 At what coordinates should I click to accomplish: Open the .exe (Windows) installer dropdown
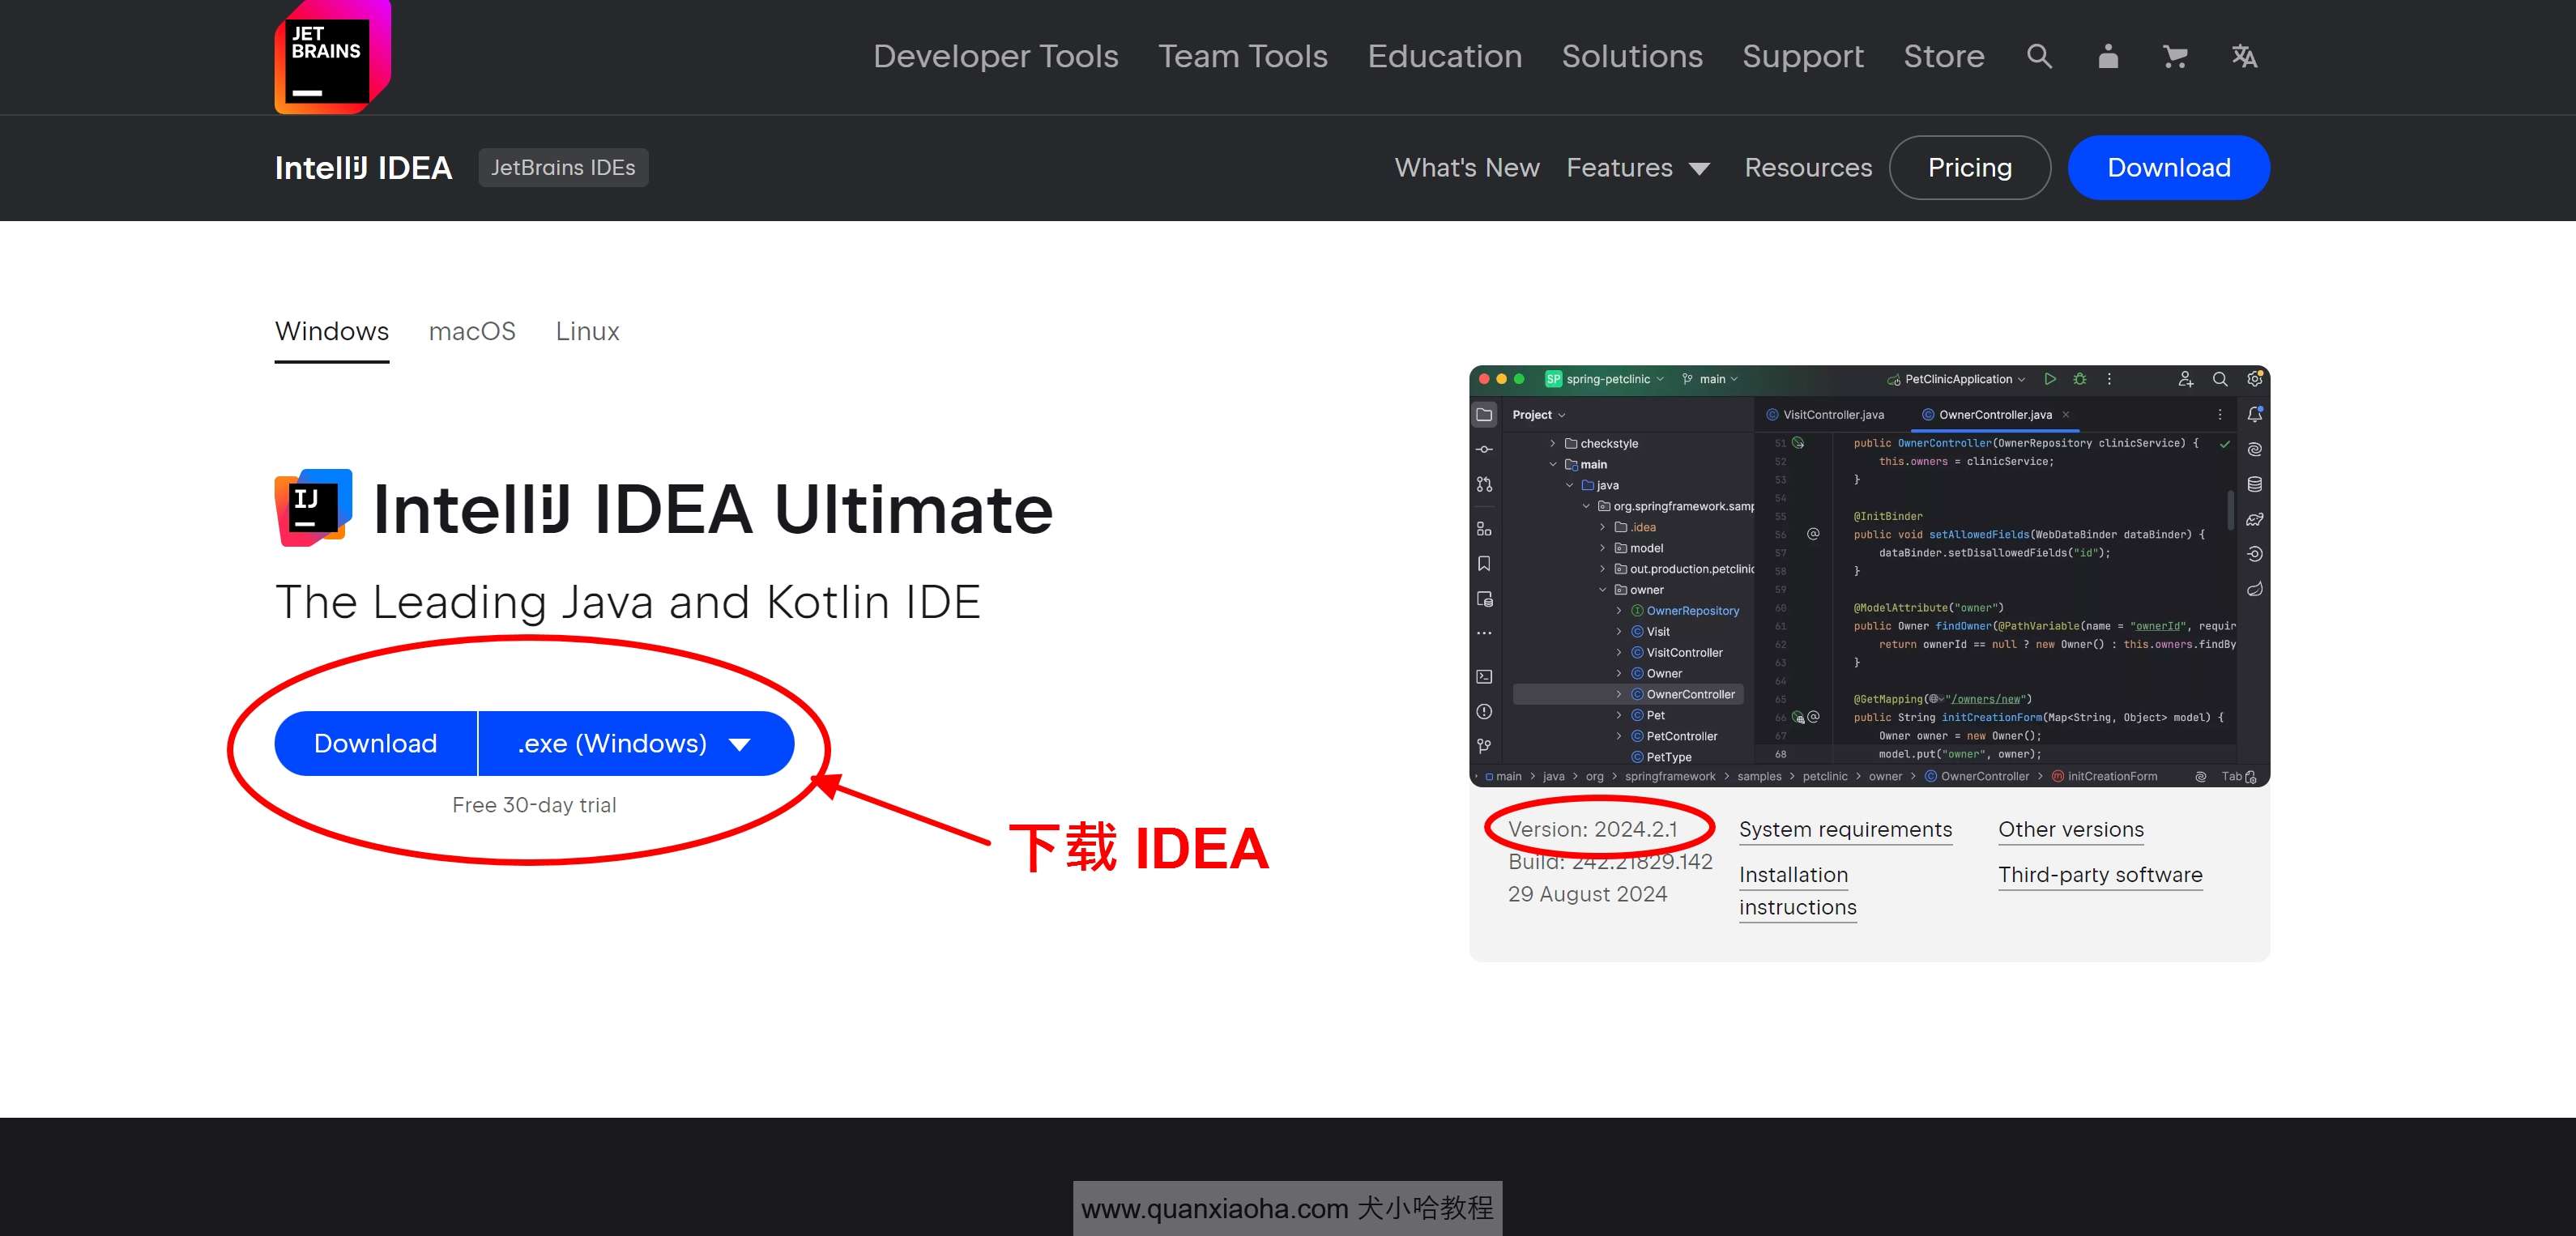[636, 743]
